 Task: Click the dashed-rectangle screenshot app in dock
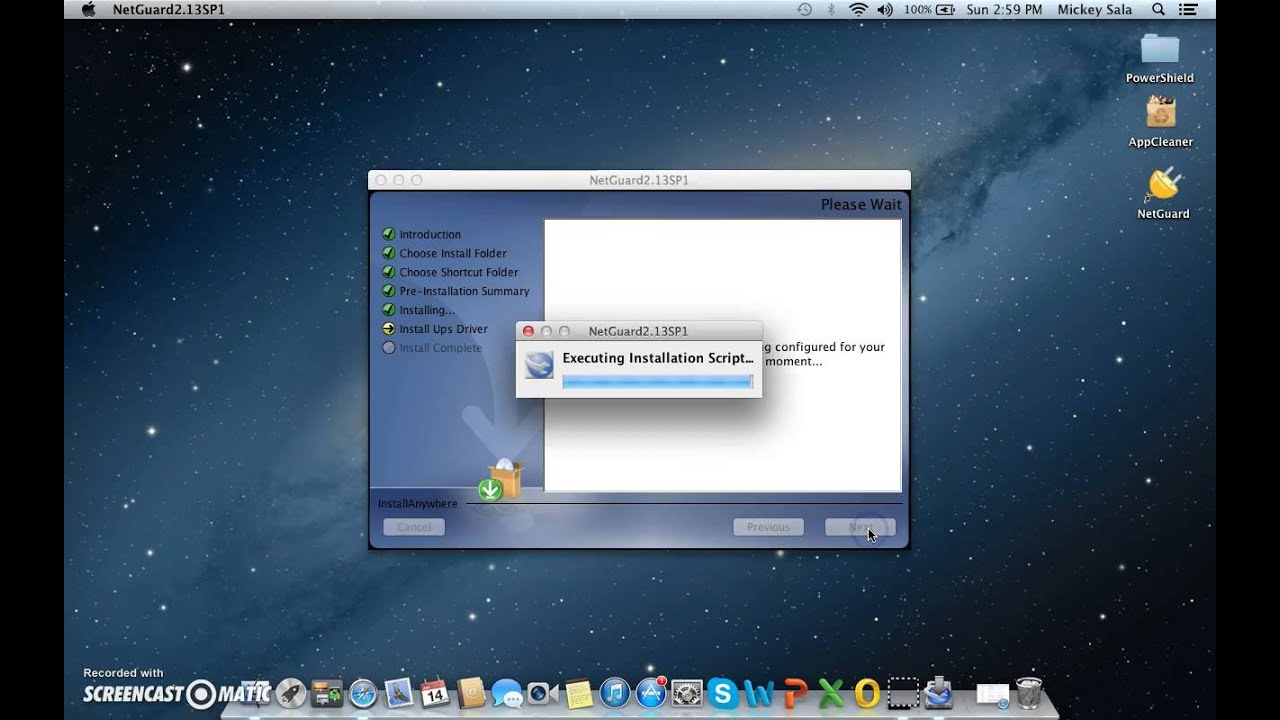[x=903, y=693]
